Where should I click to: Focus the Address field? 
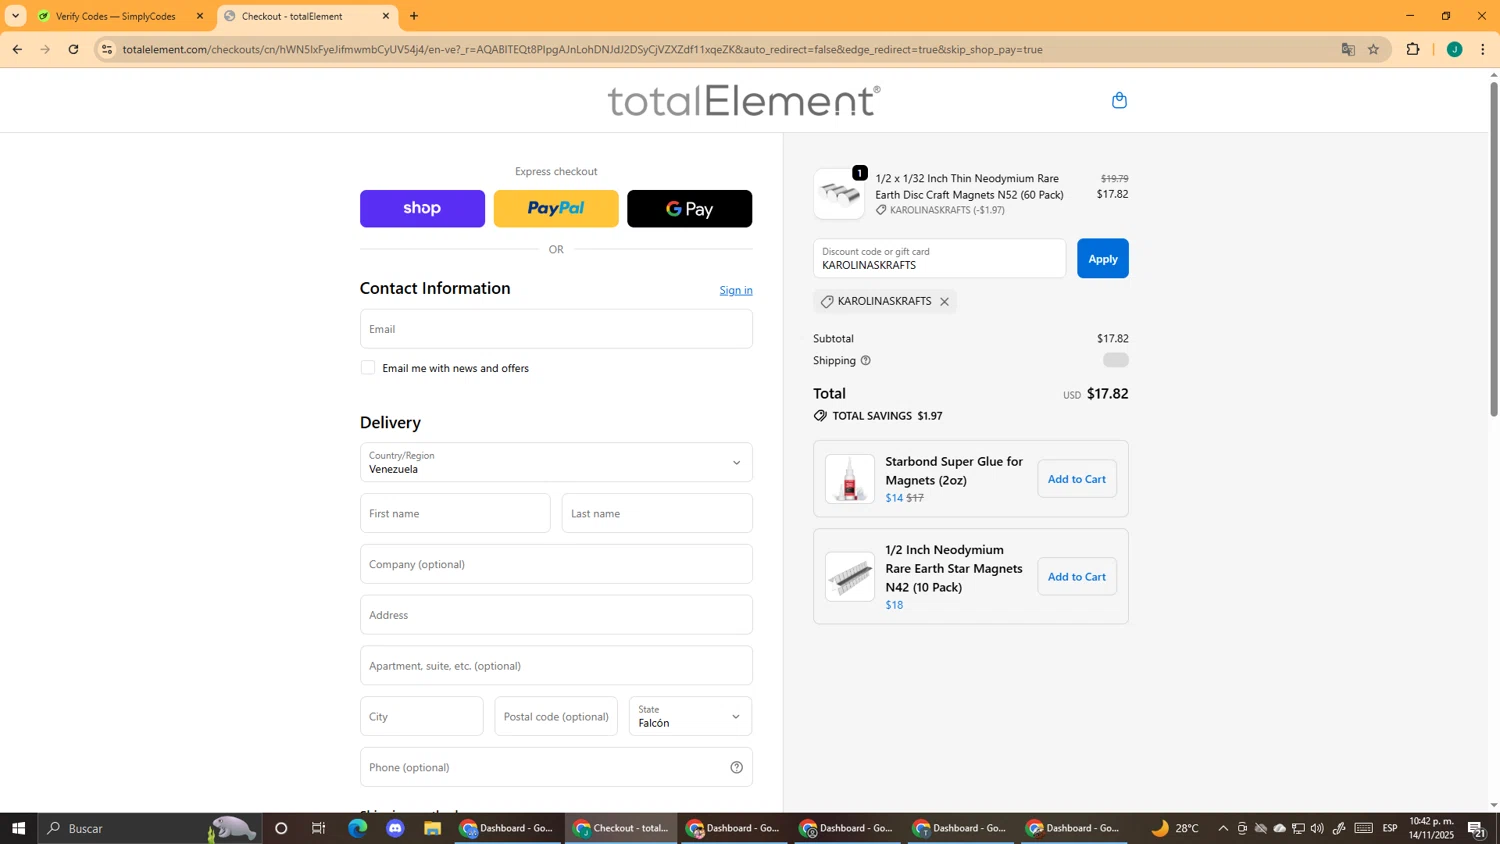tap(556, 615)
